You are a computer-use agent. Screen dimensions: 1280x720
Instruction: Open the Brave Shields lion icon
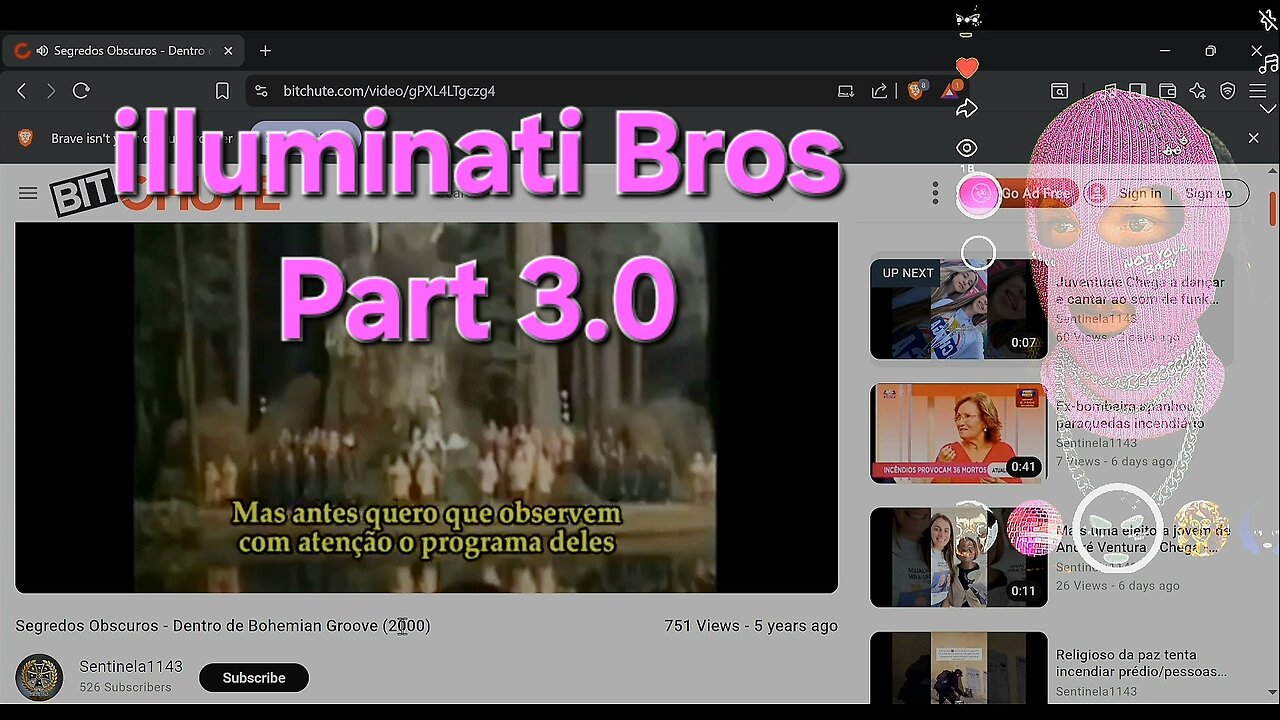tap(915, 91)
